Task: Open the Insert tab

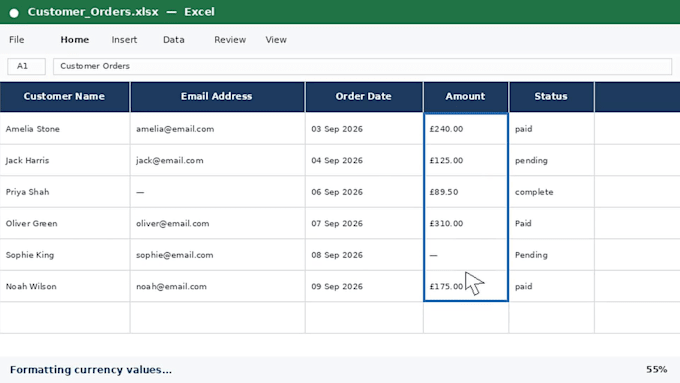Action: point(124,39)
